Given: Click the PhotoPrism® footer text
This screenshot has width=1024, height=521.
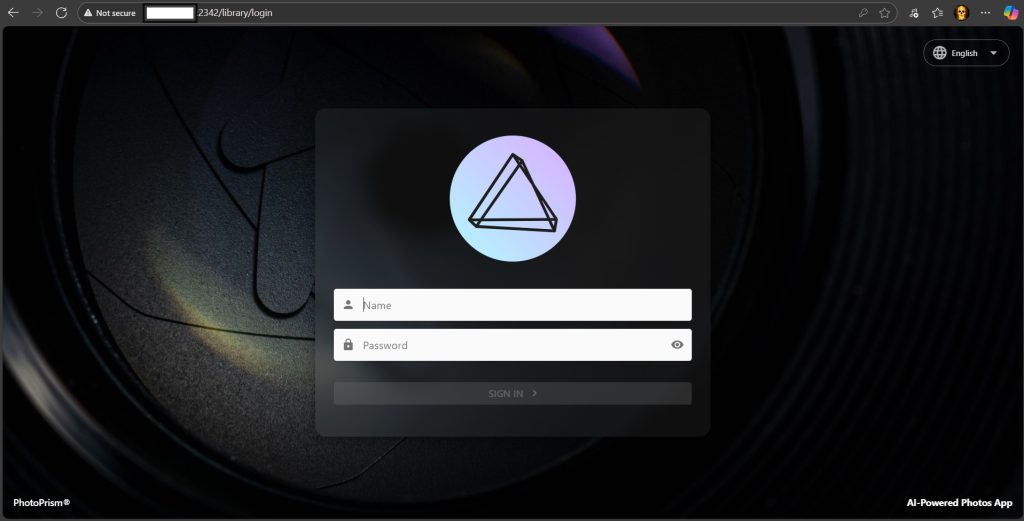Looking at the screenshot, I should coord(42,503).
